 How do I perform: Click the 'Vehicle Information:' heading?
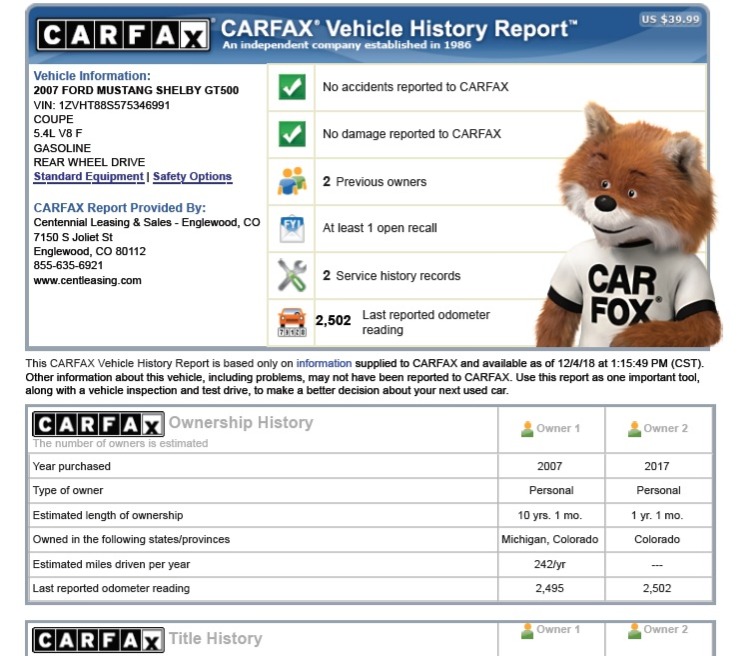pos(92,76)
